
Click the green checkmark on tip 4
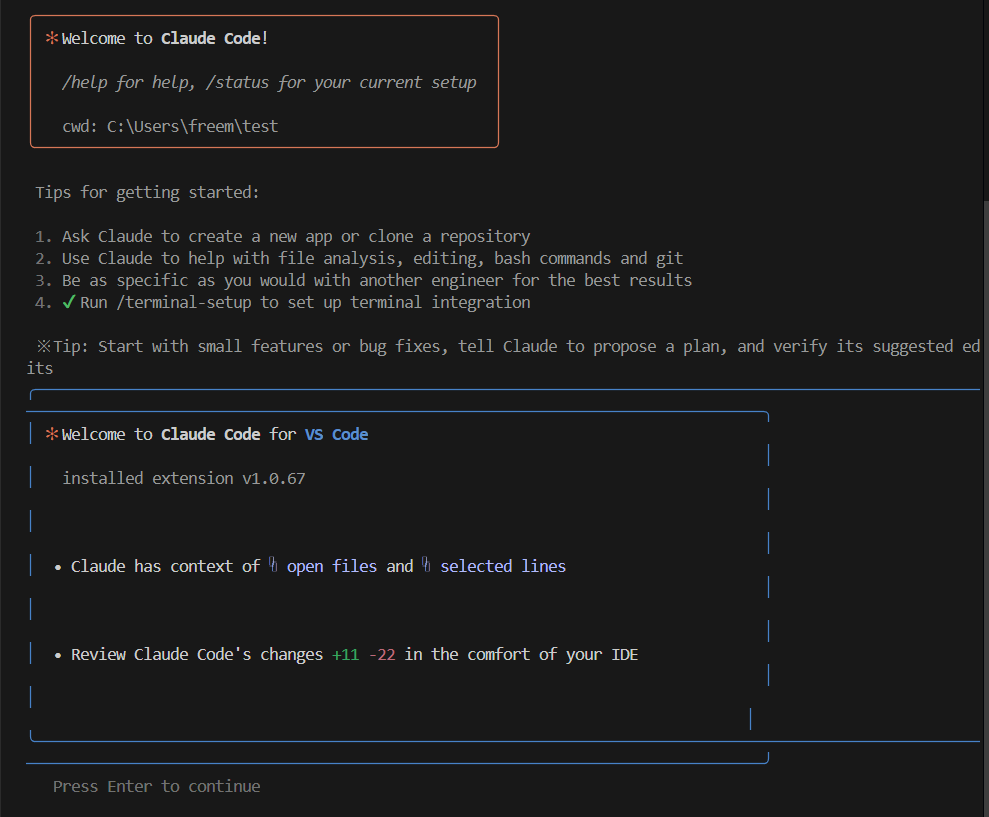pyautogui.click(x=69, y=302)
